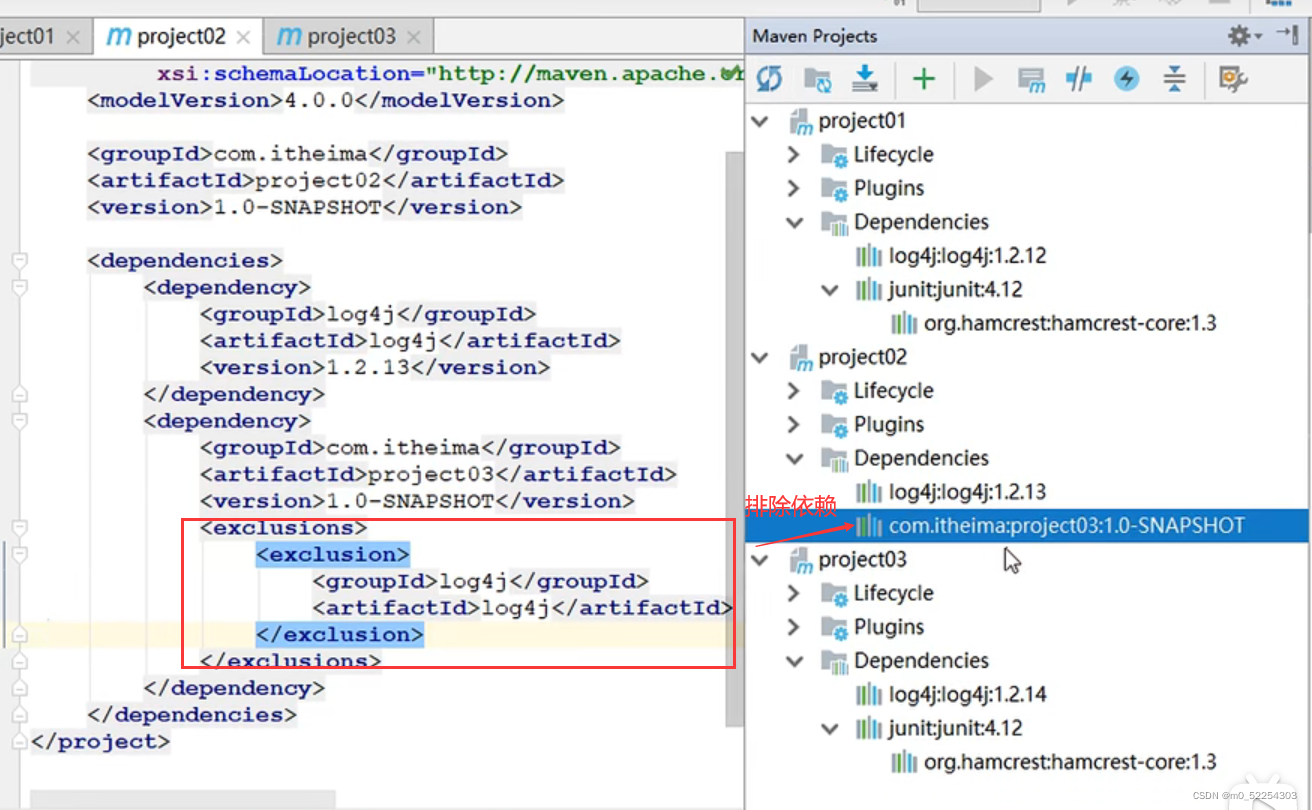Close the project02 editor tab

[x=244, y=38]
